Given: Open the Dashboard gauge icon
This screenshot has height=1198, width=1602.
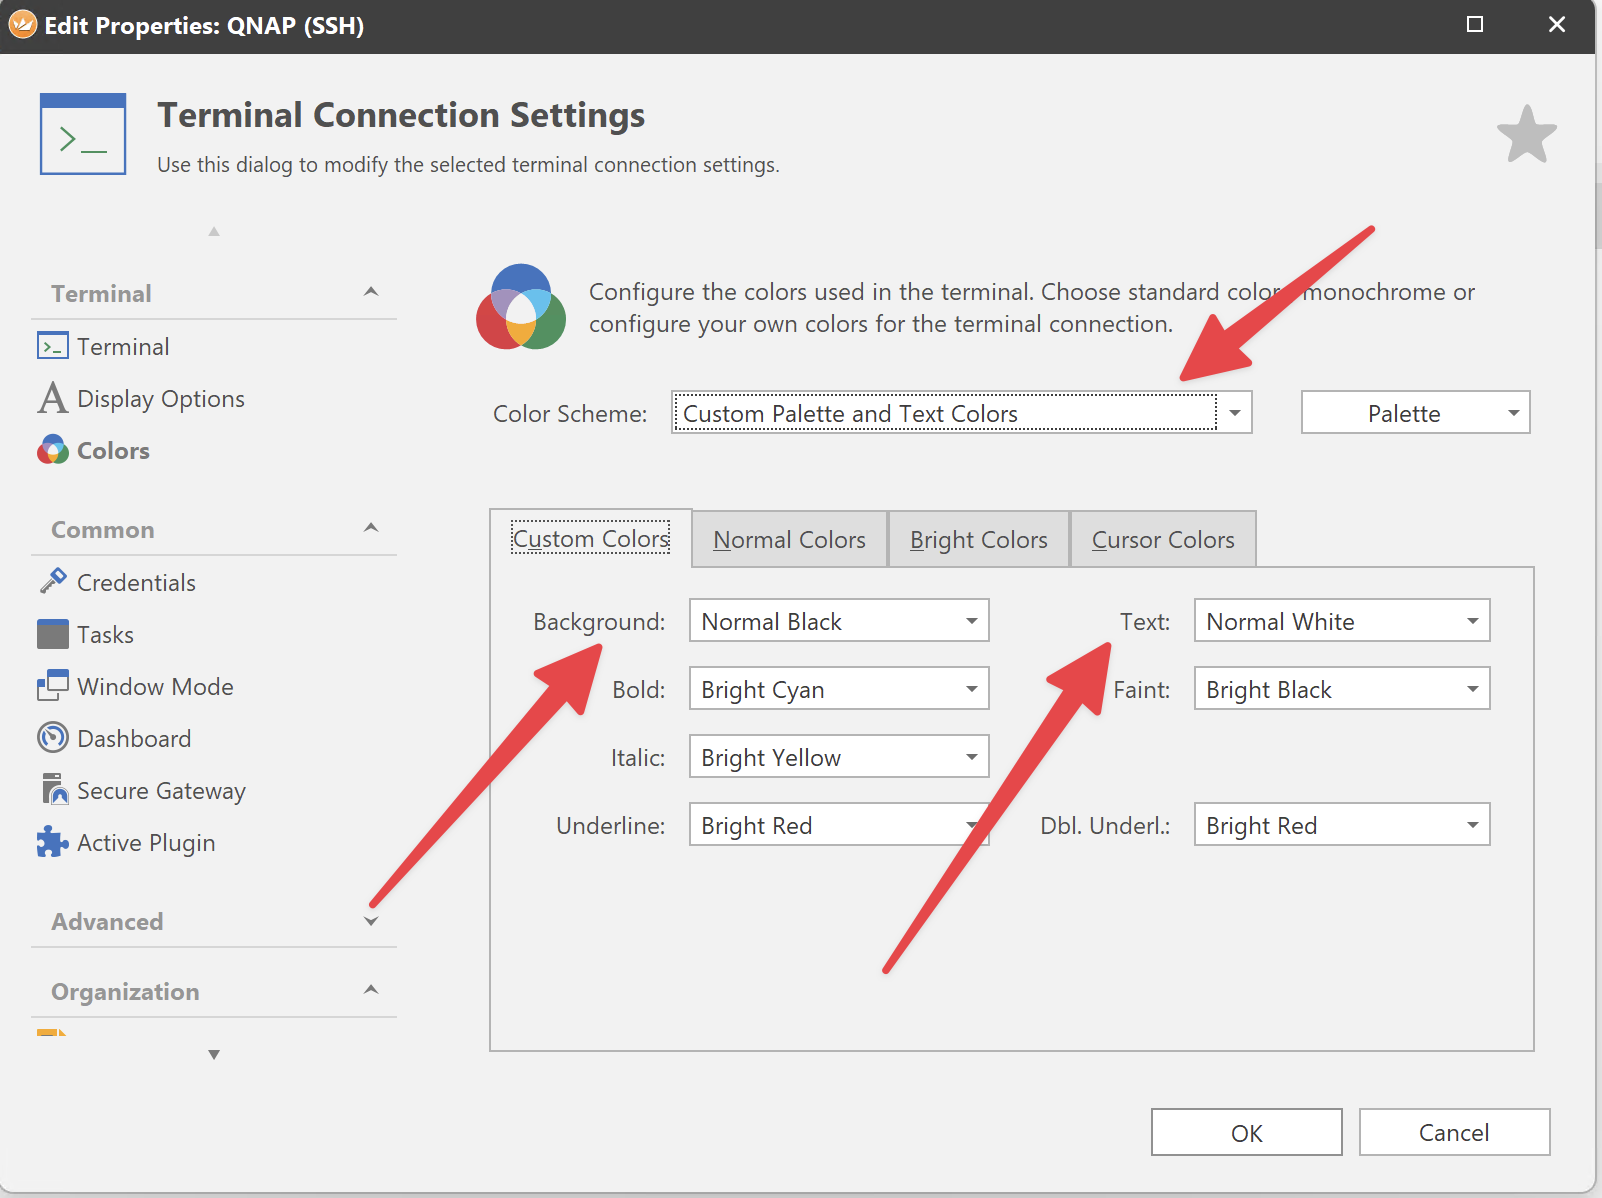Looking at the screenshot, I should [53, 738].
